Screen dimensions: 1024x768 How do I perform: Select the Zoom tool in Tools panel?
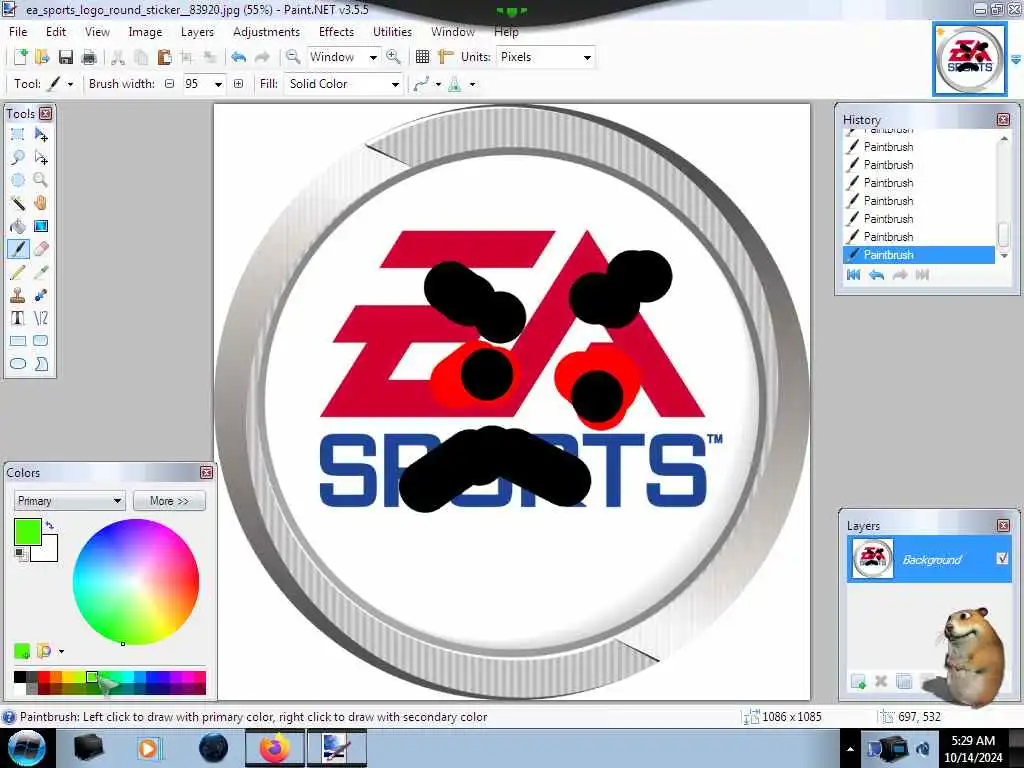40,180
